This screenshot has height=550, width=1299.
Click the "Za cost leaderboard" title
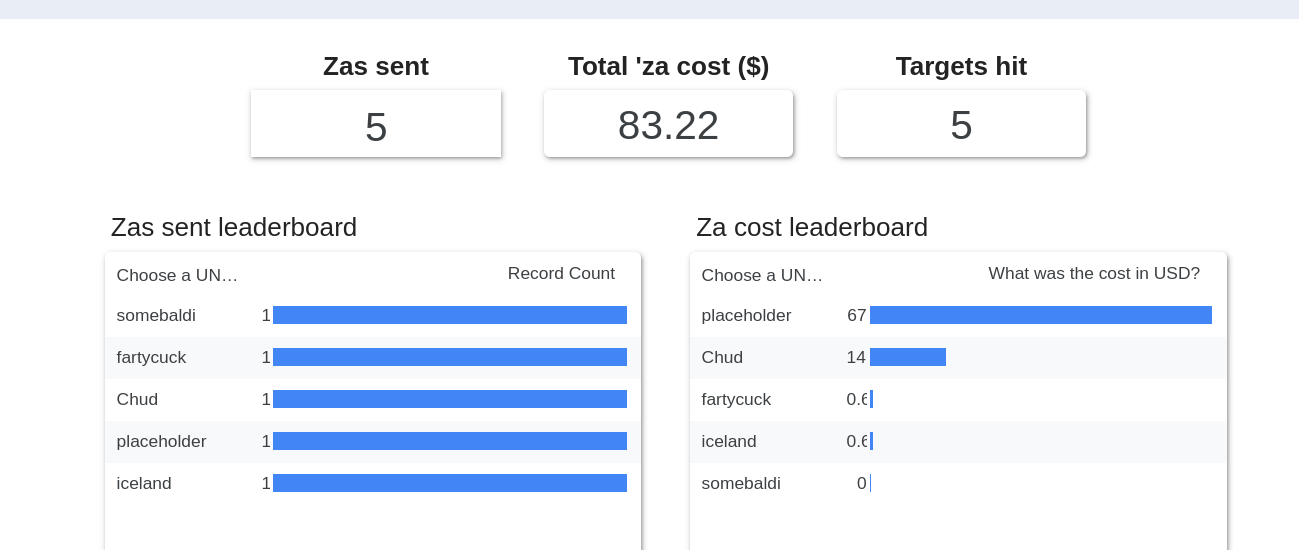pos(812,227)
